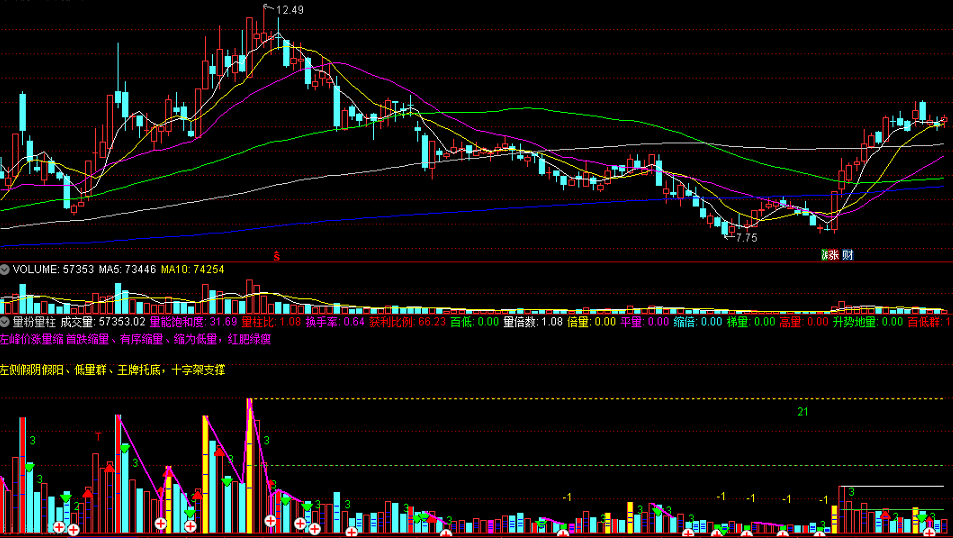Click the 升势地量: 0.00 value
Image resolution: width=953 pixels, height=538 pixels.
coord(868,322)
